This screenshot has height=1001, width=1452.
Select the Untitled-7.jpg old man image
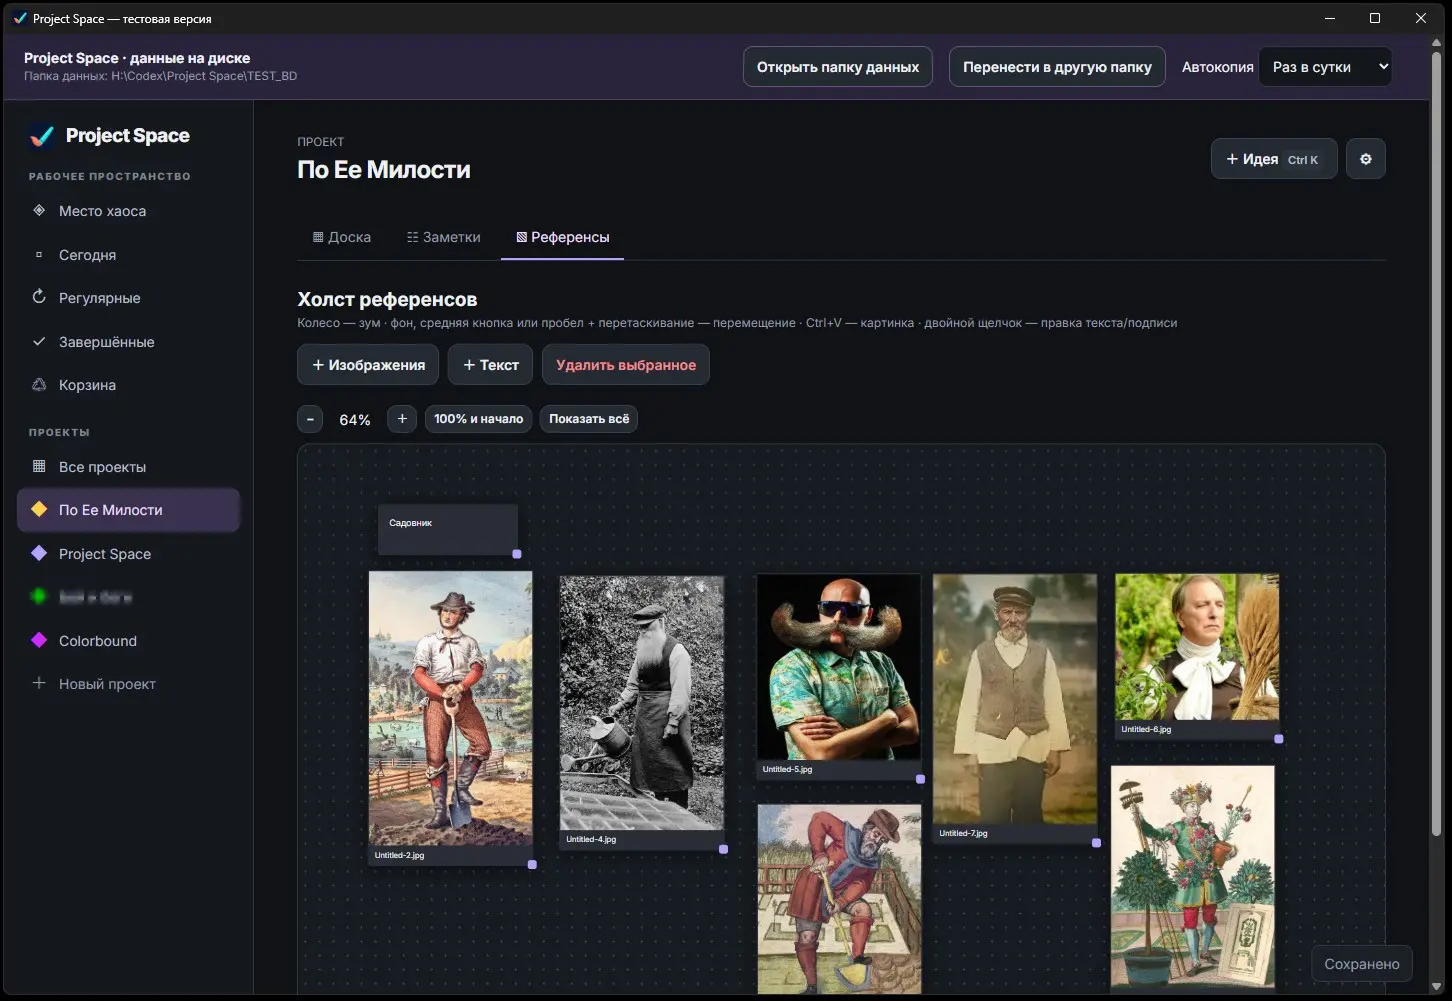[1014, 699]
